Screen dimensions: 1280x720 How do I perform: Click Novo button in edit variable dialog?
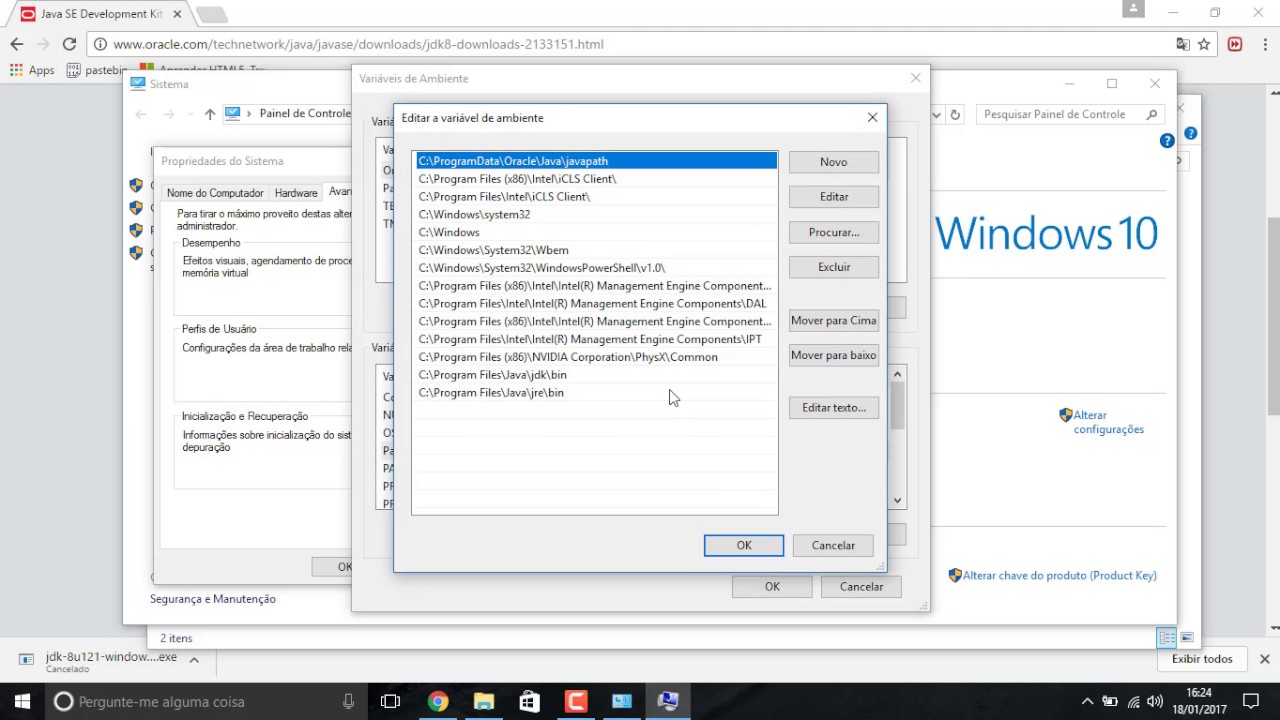tap(833, 162)
